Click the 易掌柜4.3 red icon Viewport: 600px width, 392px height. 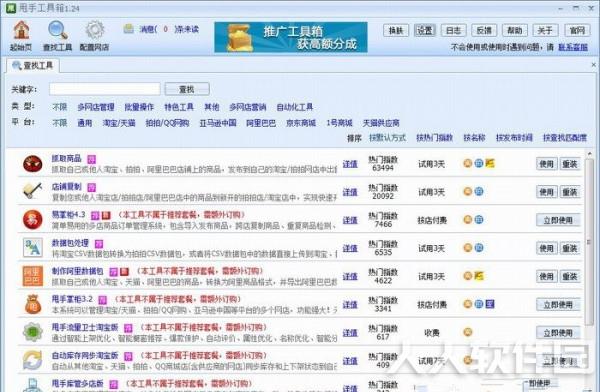(x=33, y=220)
